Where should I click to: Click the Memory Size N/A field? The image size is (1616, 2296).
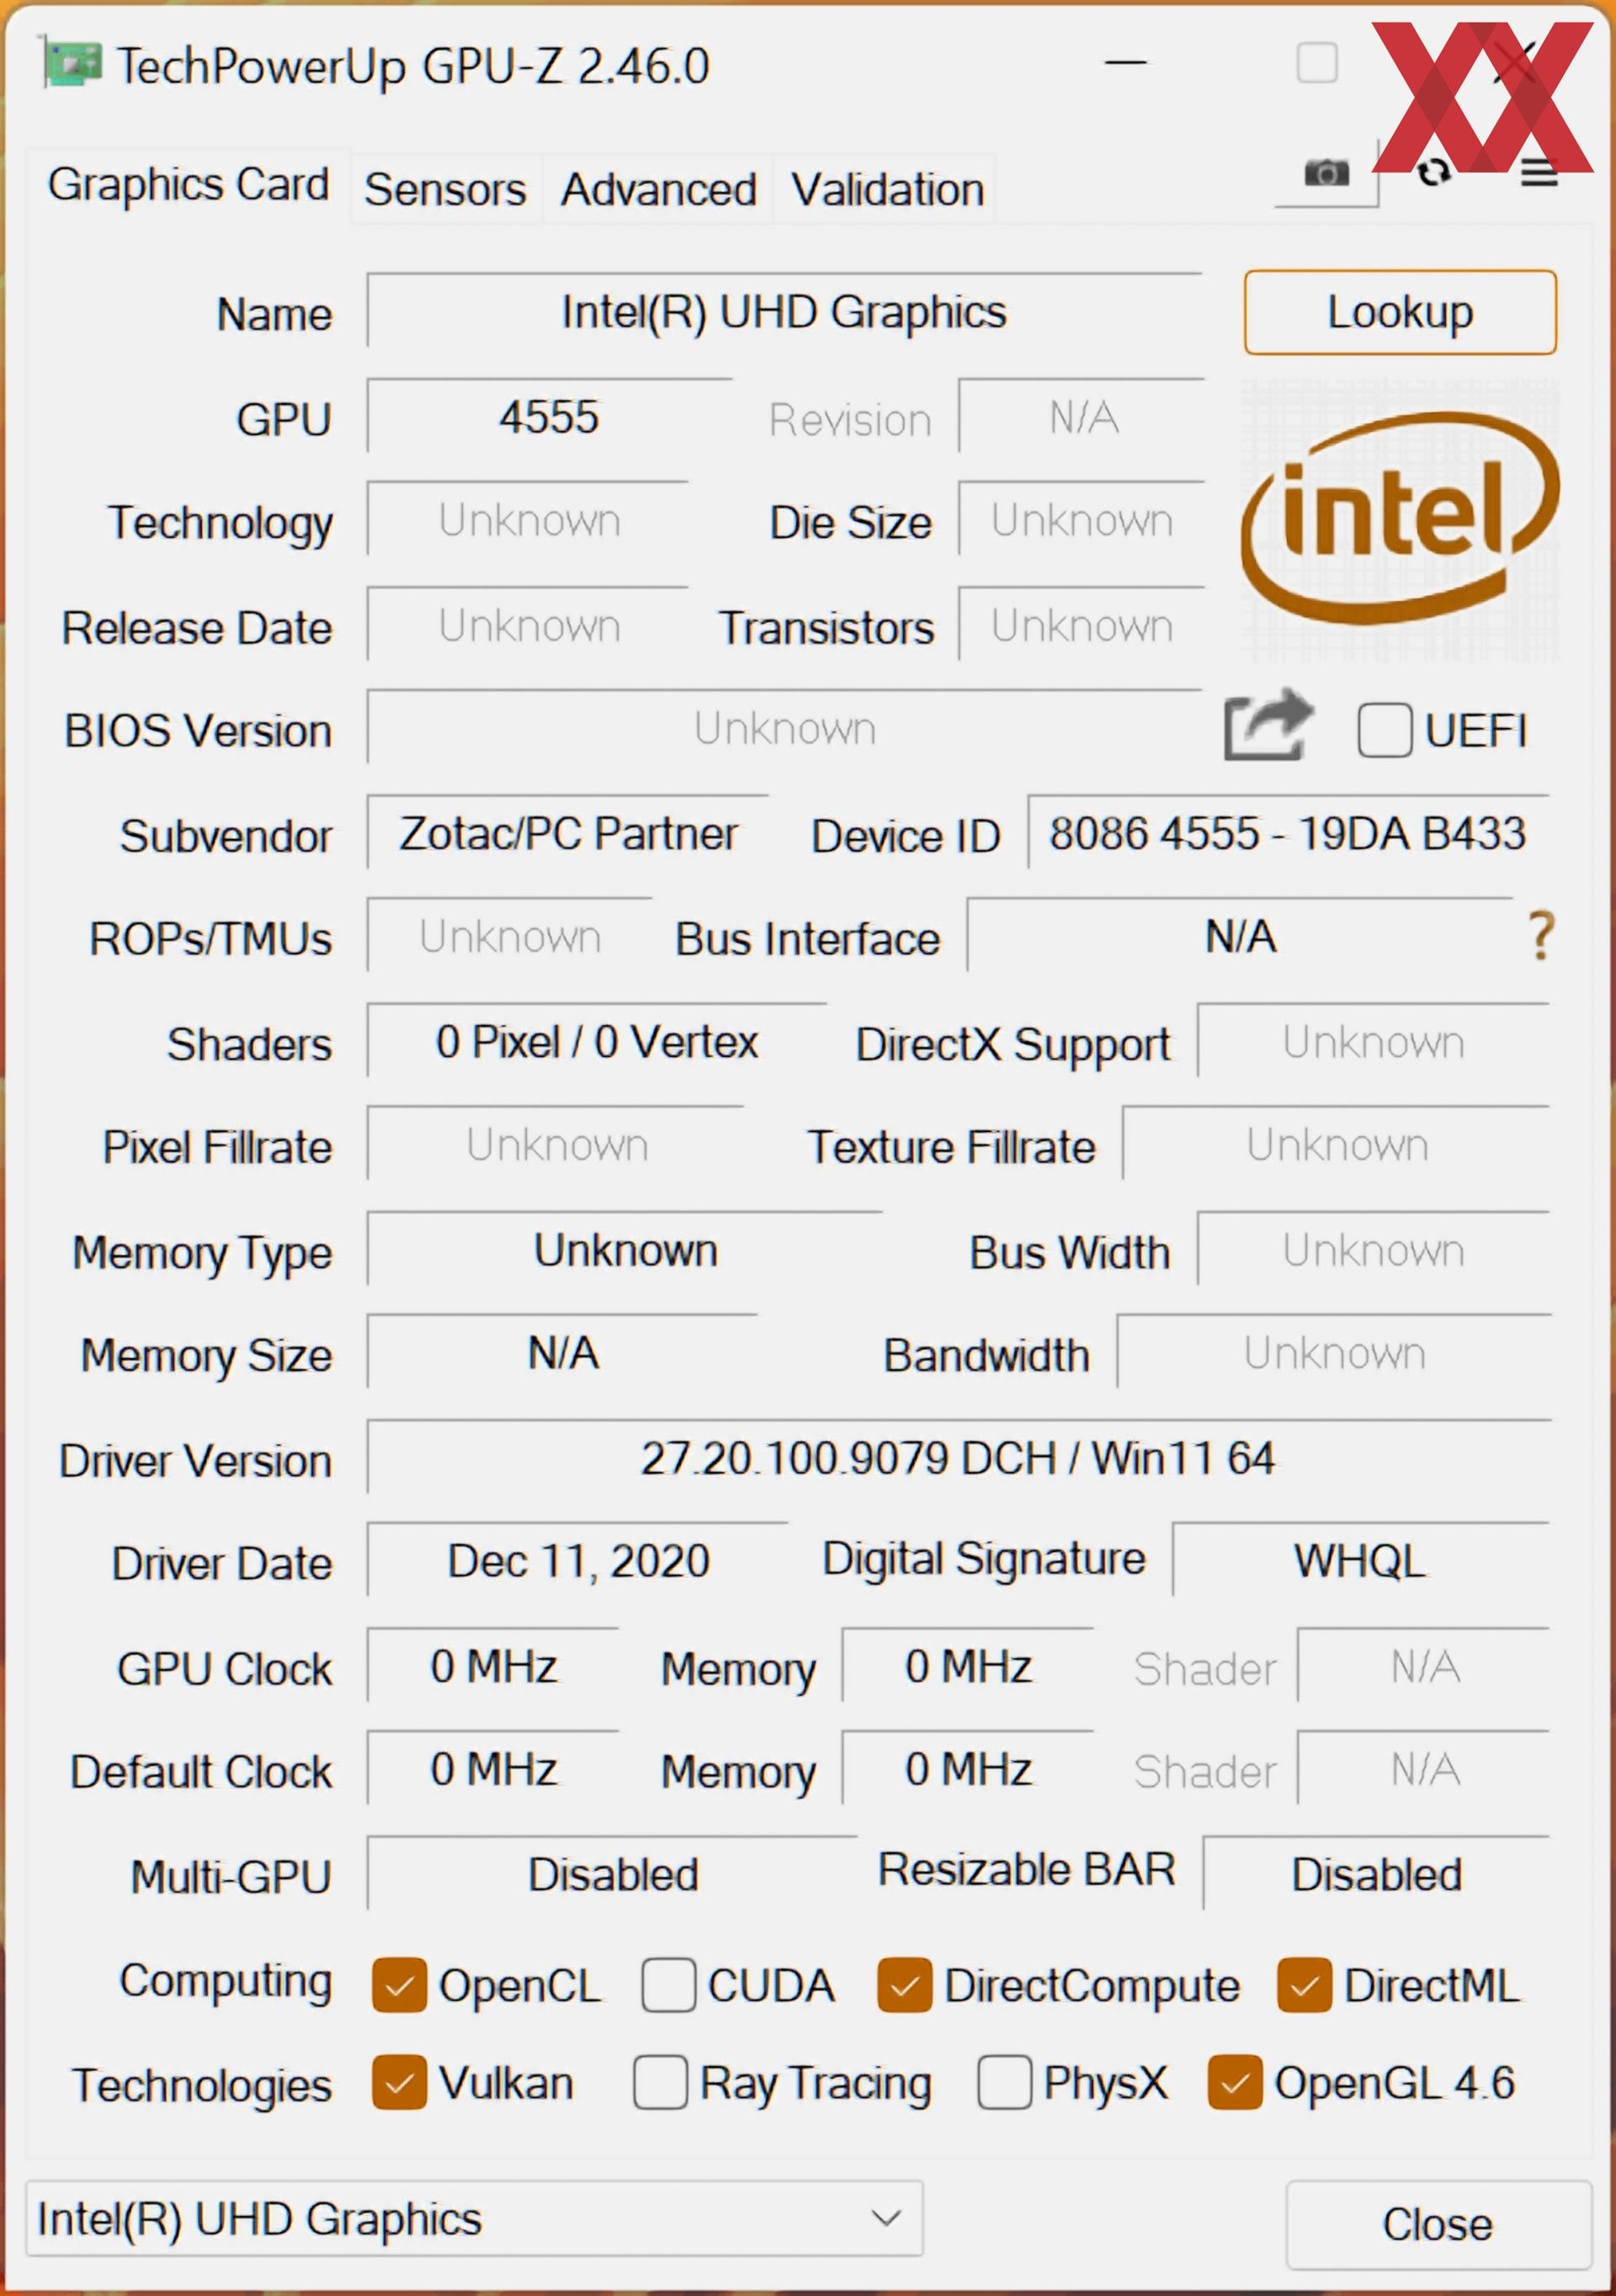562,1352
